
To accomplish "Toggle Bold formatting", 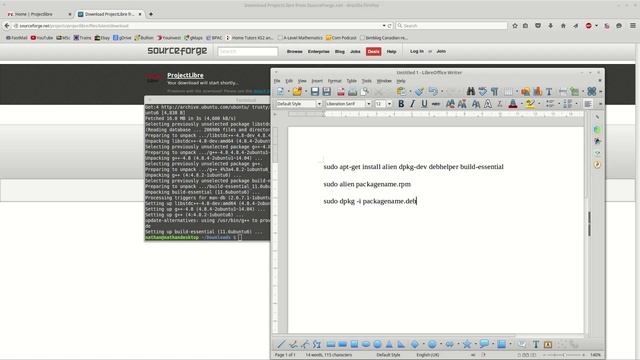I will (x=401, y=104).
